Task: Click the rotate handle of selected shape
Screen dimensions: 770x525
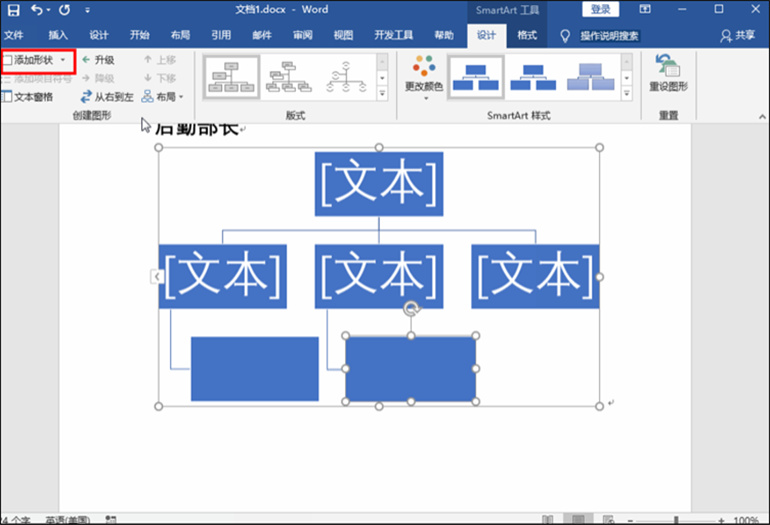Action: point(412,308)
